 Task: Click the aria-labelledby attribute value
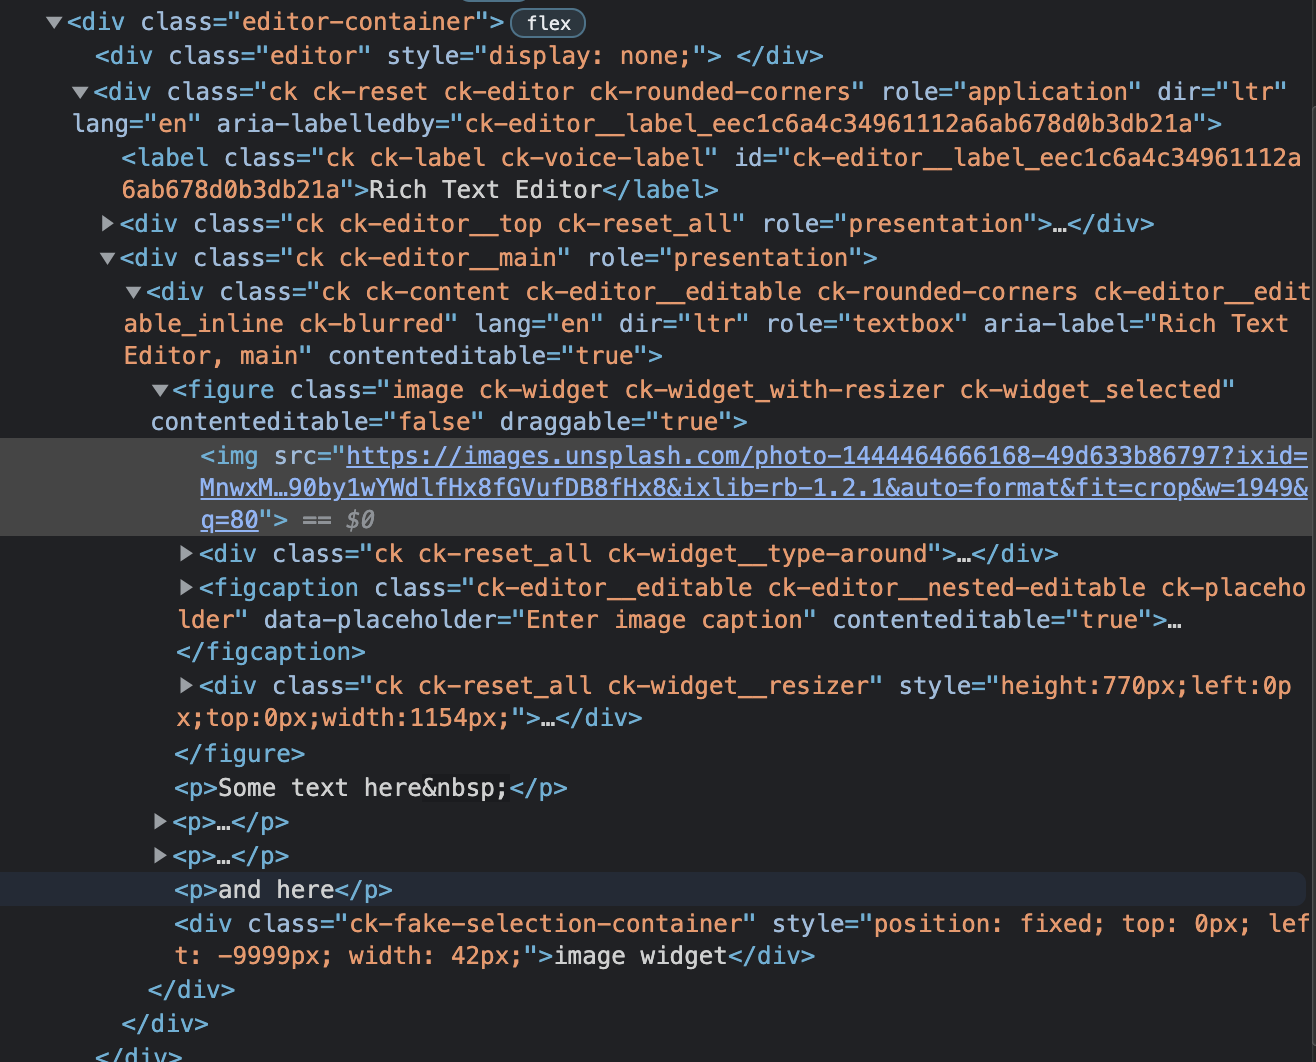tap(829, 124)
